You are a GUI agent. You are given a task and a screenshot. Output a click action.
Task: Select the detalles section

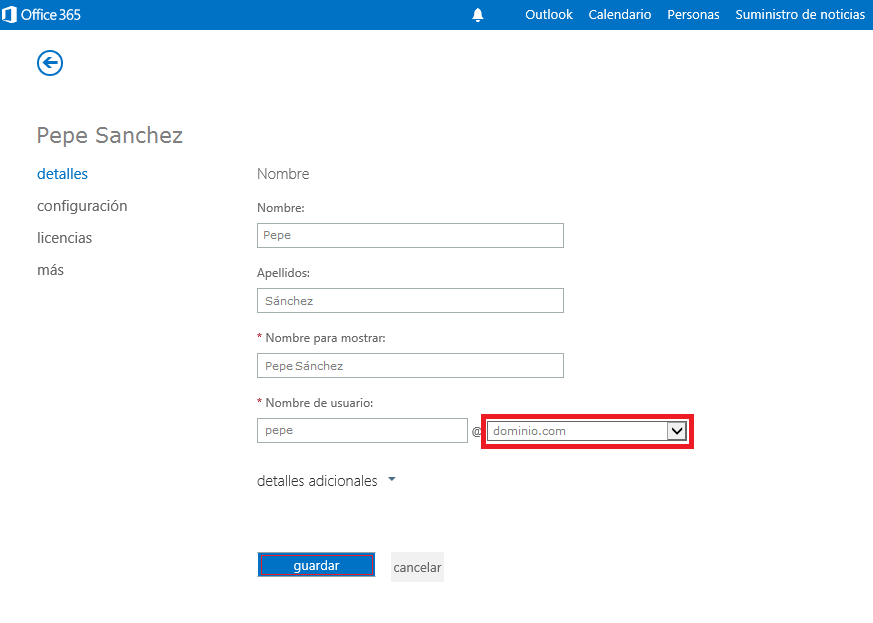tap(62, 174)
